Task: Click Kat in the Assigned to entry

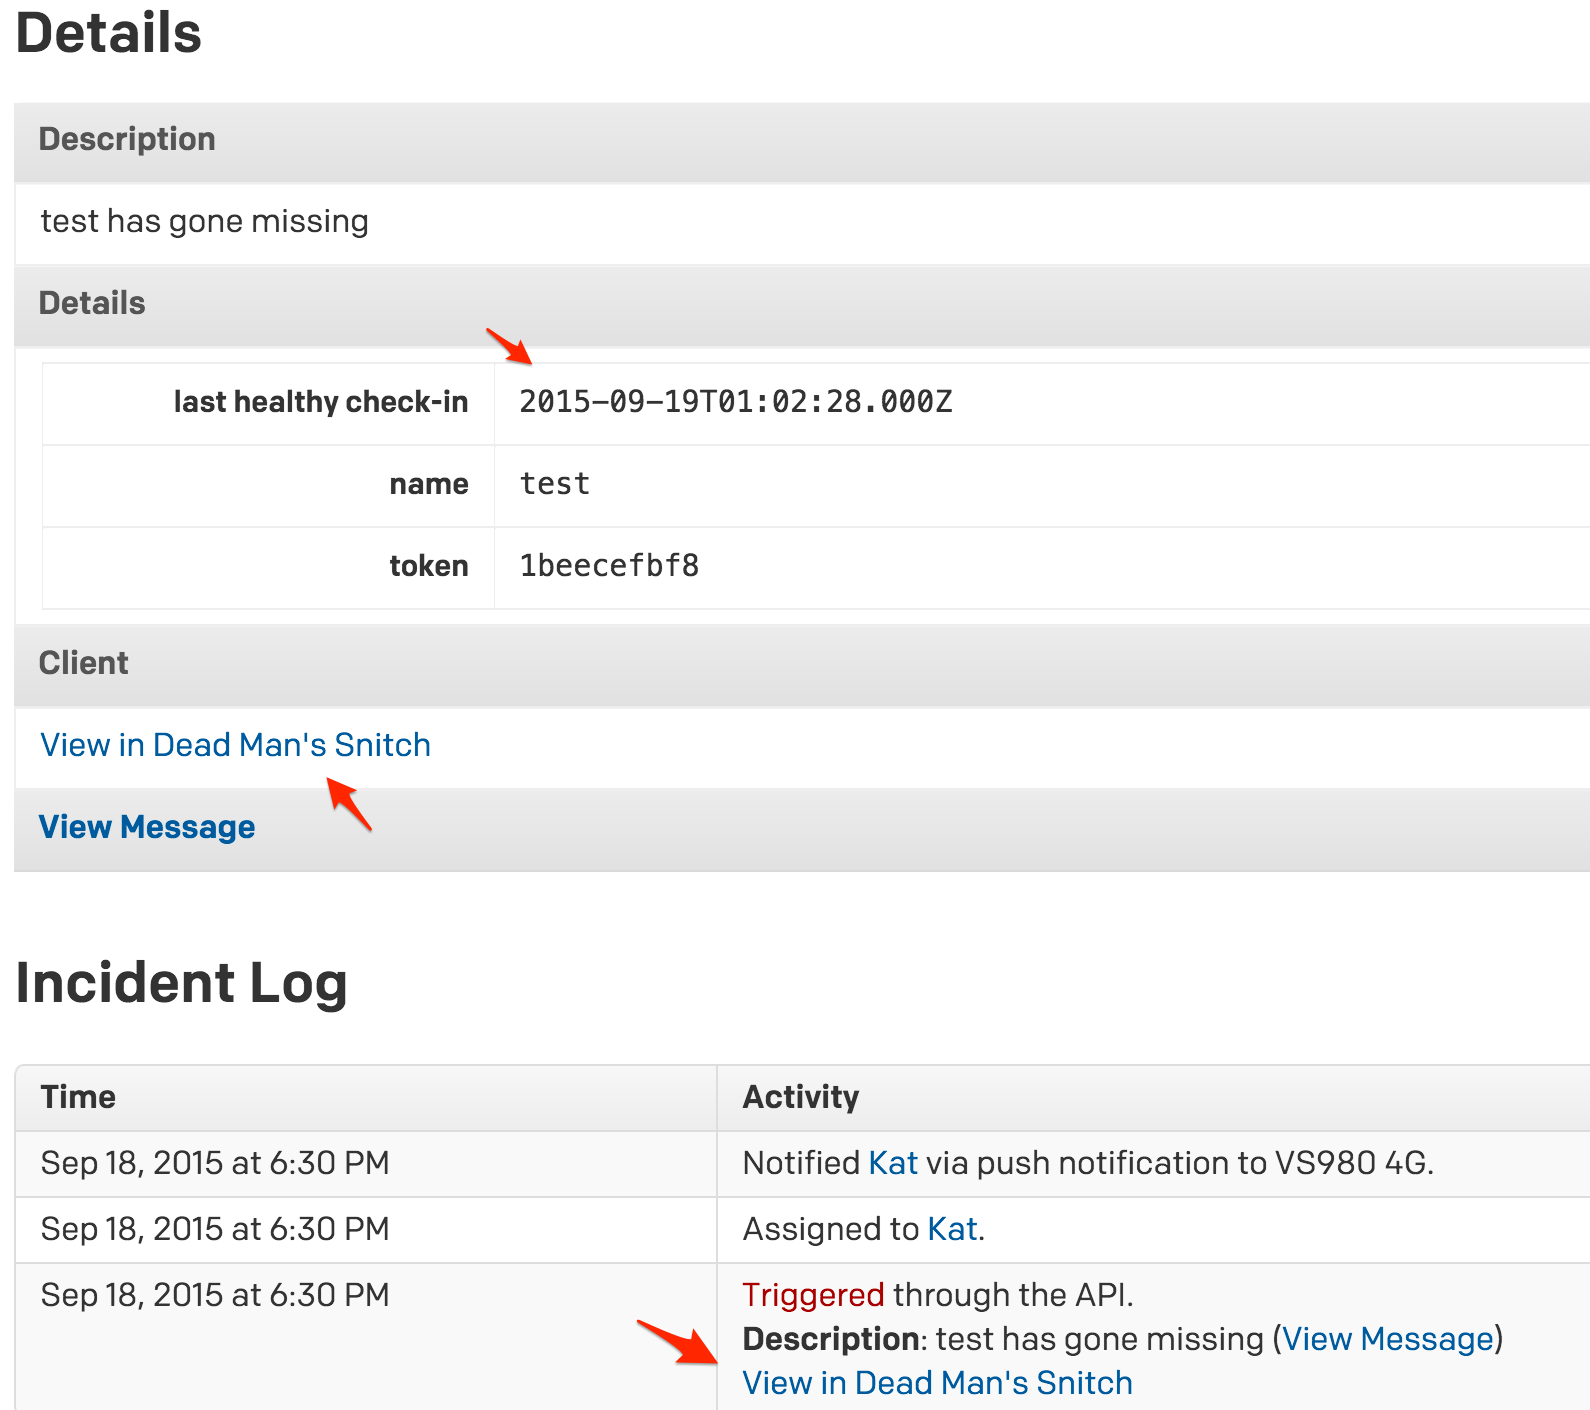Action: (952, 1229)
